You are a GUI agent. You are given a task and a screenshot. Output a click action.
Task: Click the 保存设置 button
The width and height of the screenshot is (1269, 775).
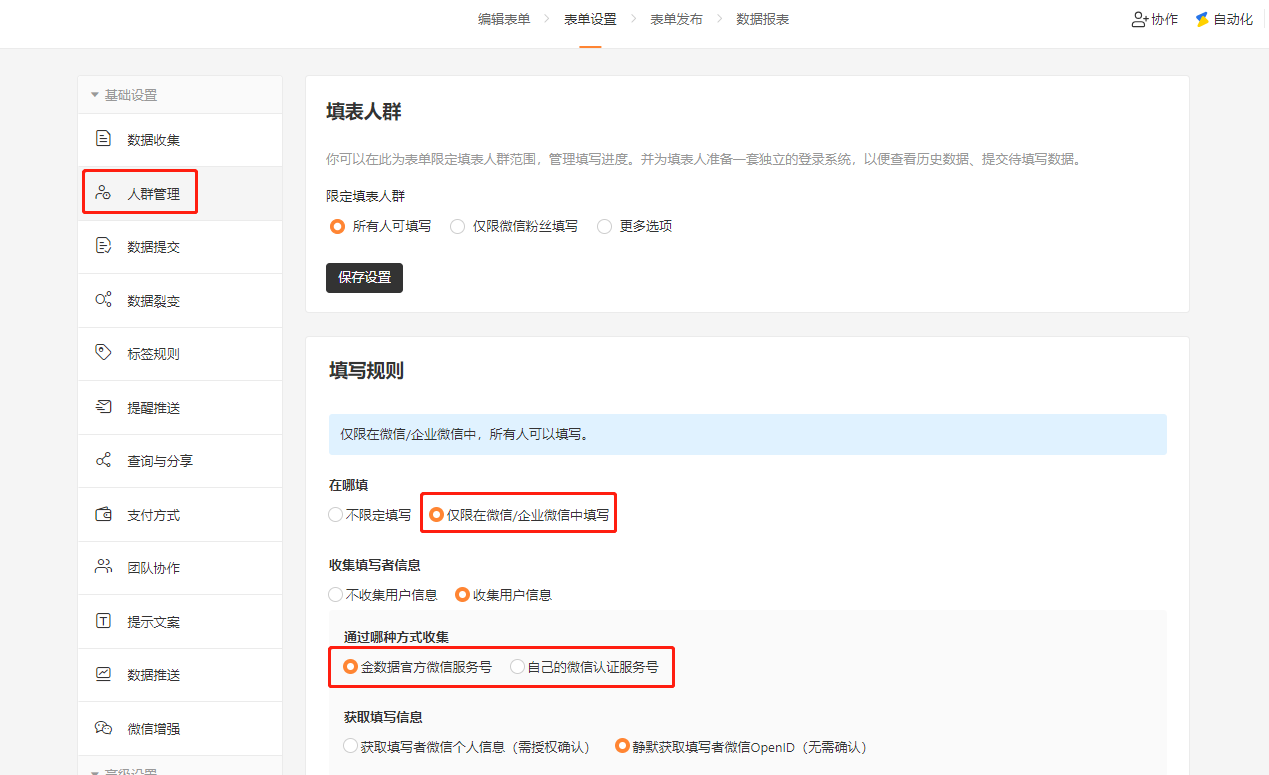364,277
